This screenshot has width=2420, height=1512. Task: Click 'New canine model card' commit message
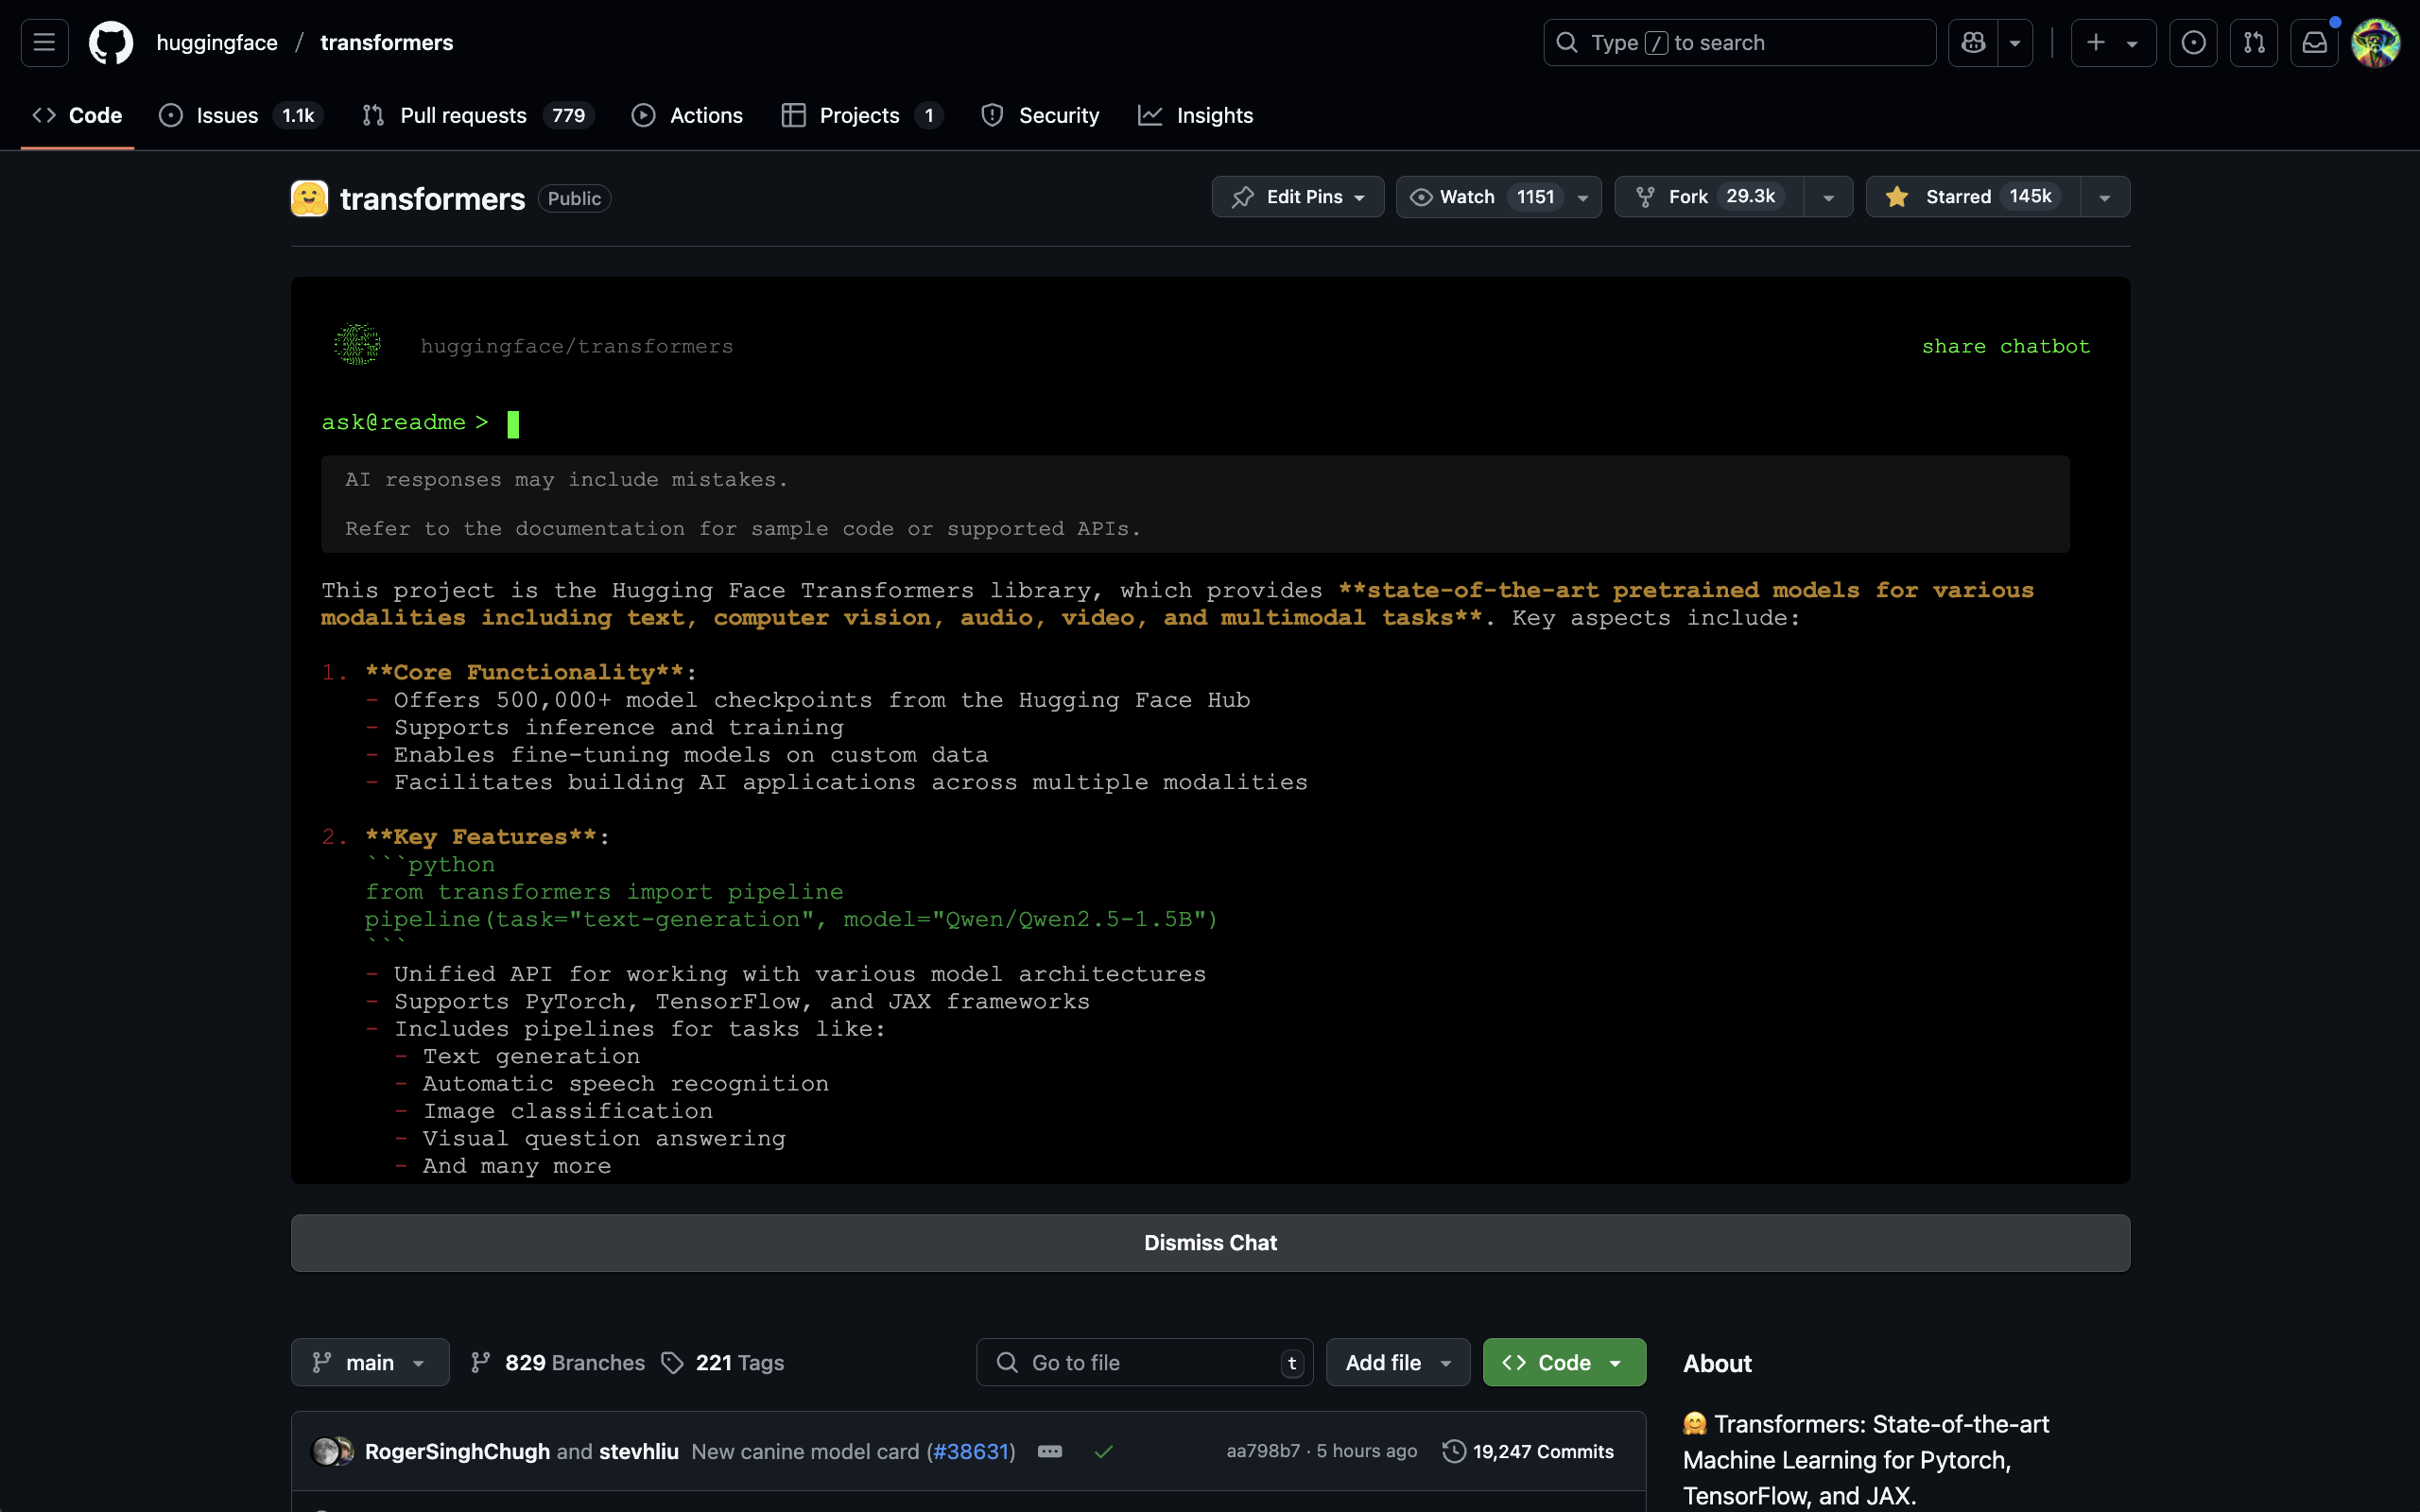[x=805, y=1451]
